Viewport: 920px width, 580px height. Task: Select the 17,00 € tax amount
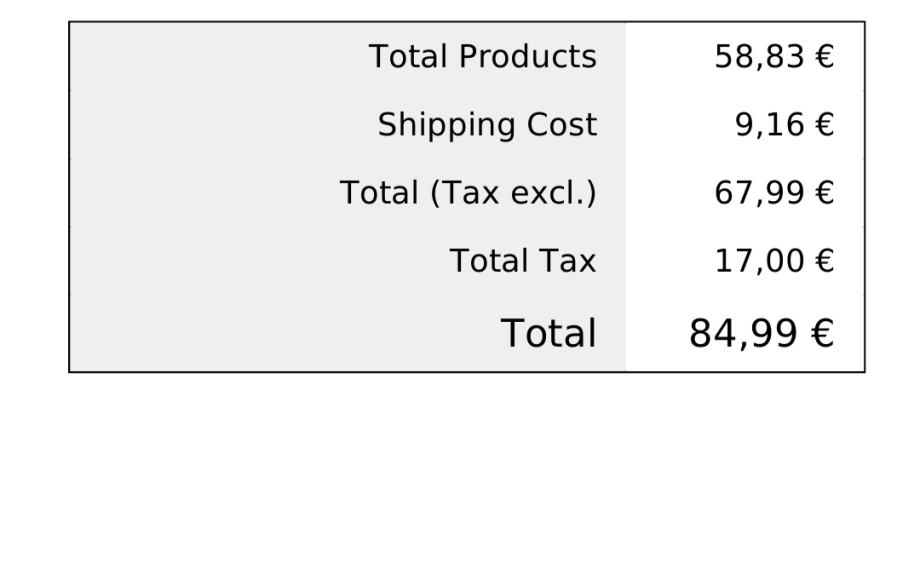coord(773,261)
